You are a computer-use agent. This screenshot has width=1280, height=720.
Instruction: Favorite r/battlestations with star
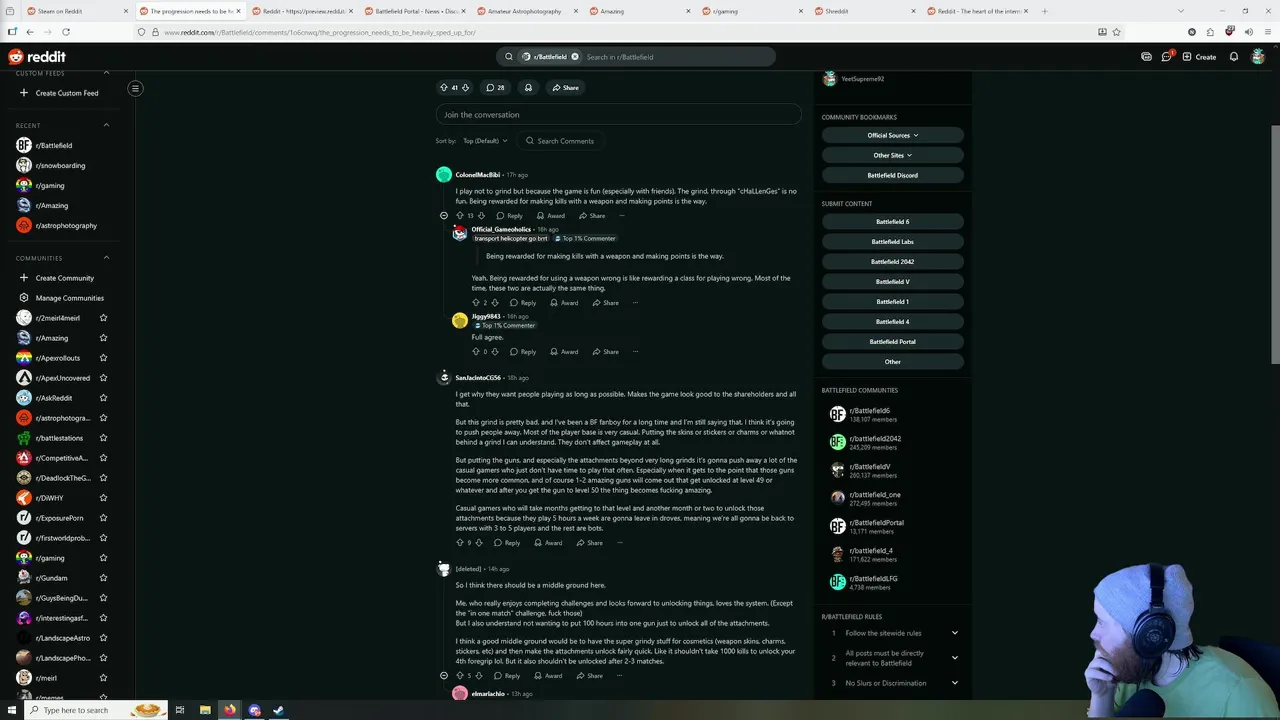tap(103, 438)
